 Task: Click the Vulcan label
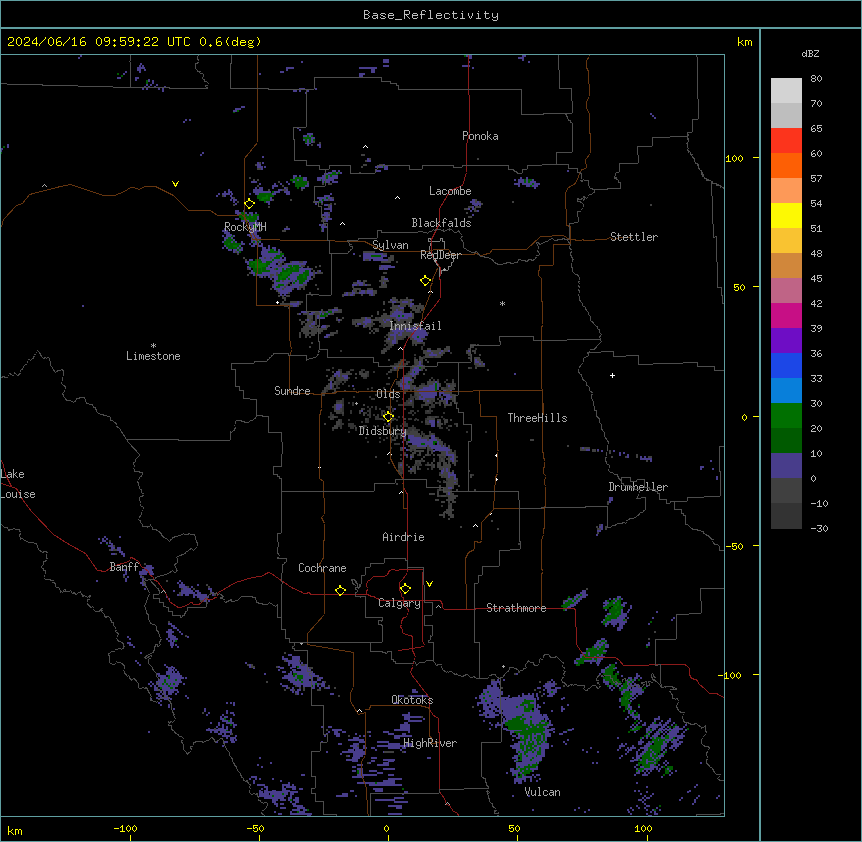(x=543, y=792)
